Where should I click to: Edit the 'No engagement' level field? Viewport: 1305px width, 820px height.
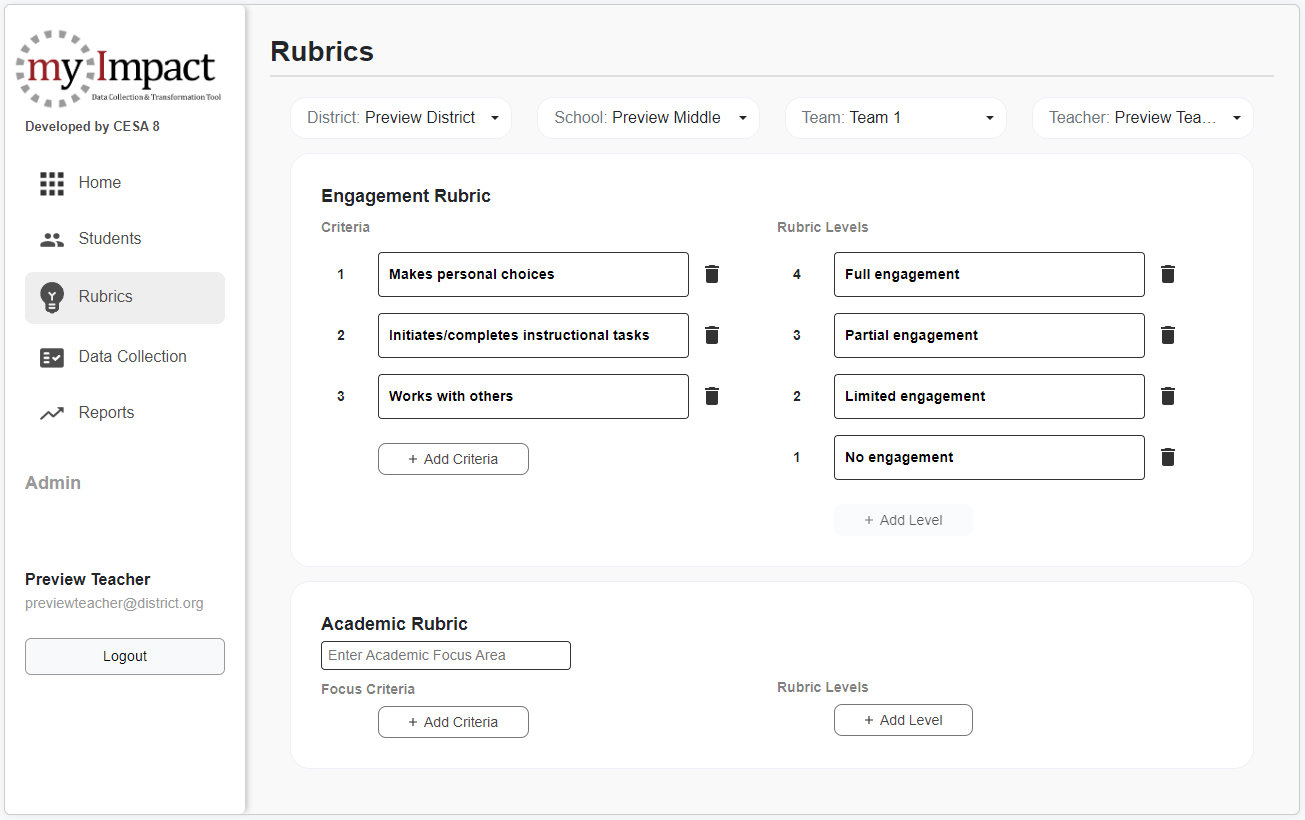989,457
